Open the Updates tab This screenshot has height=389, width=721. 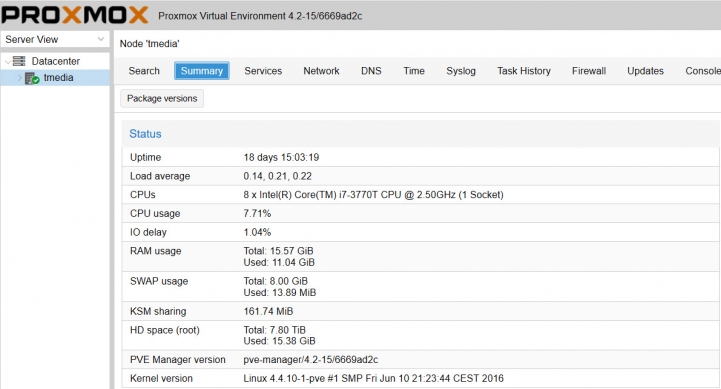(645, 71)
